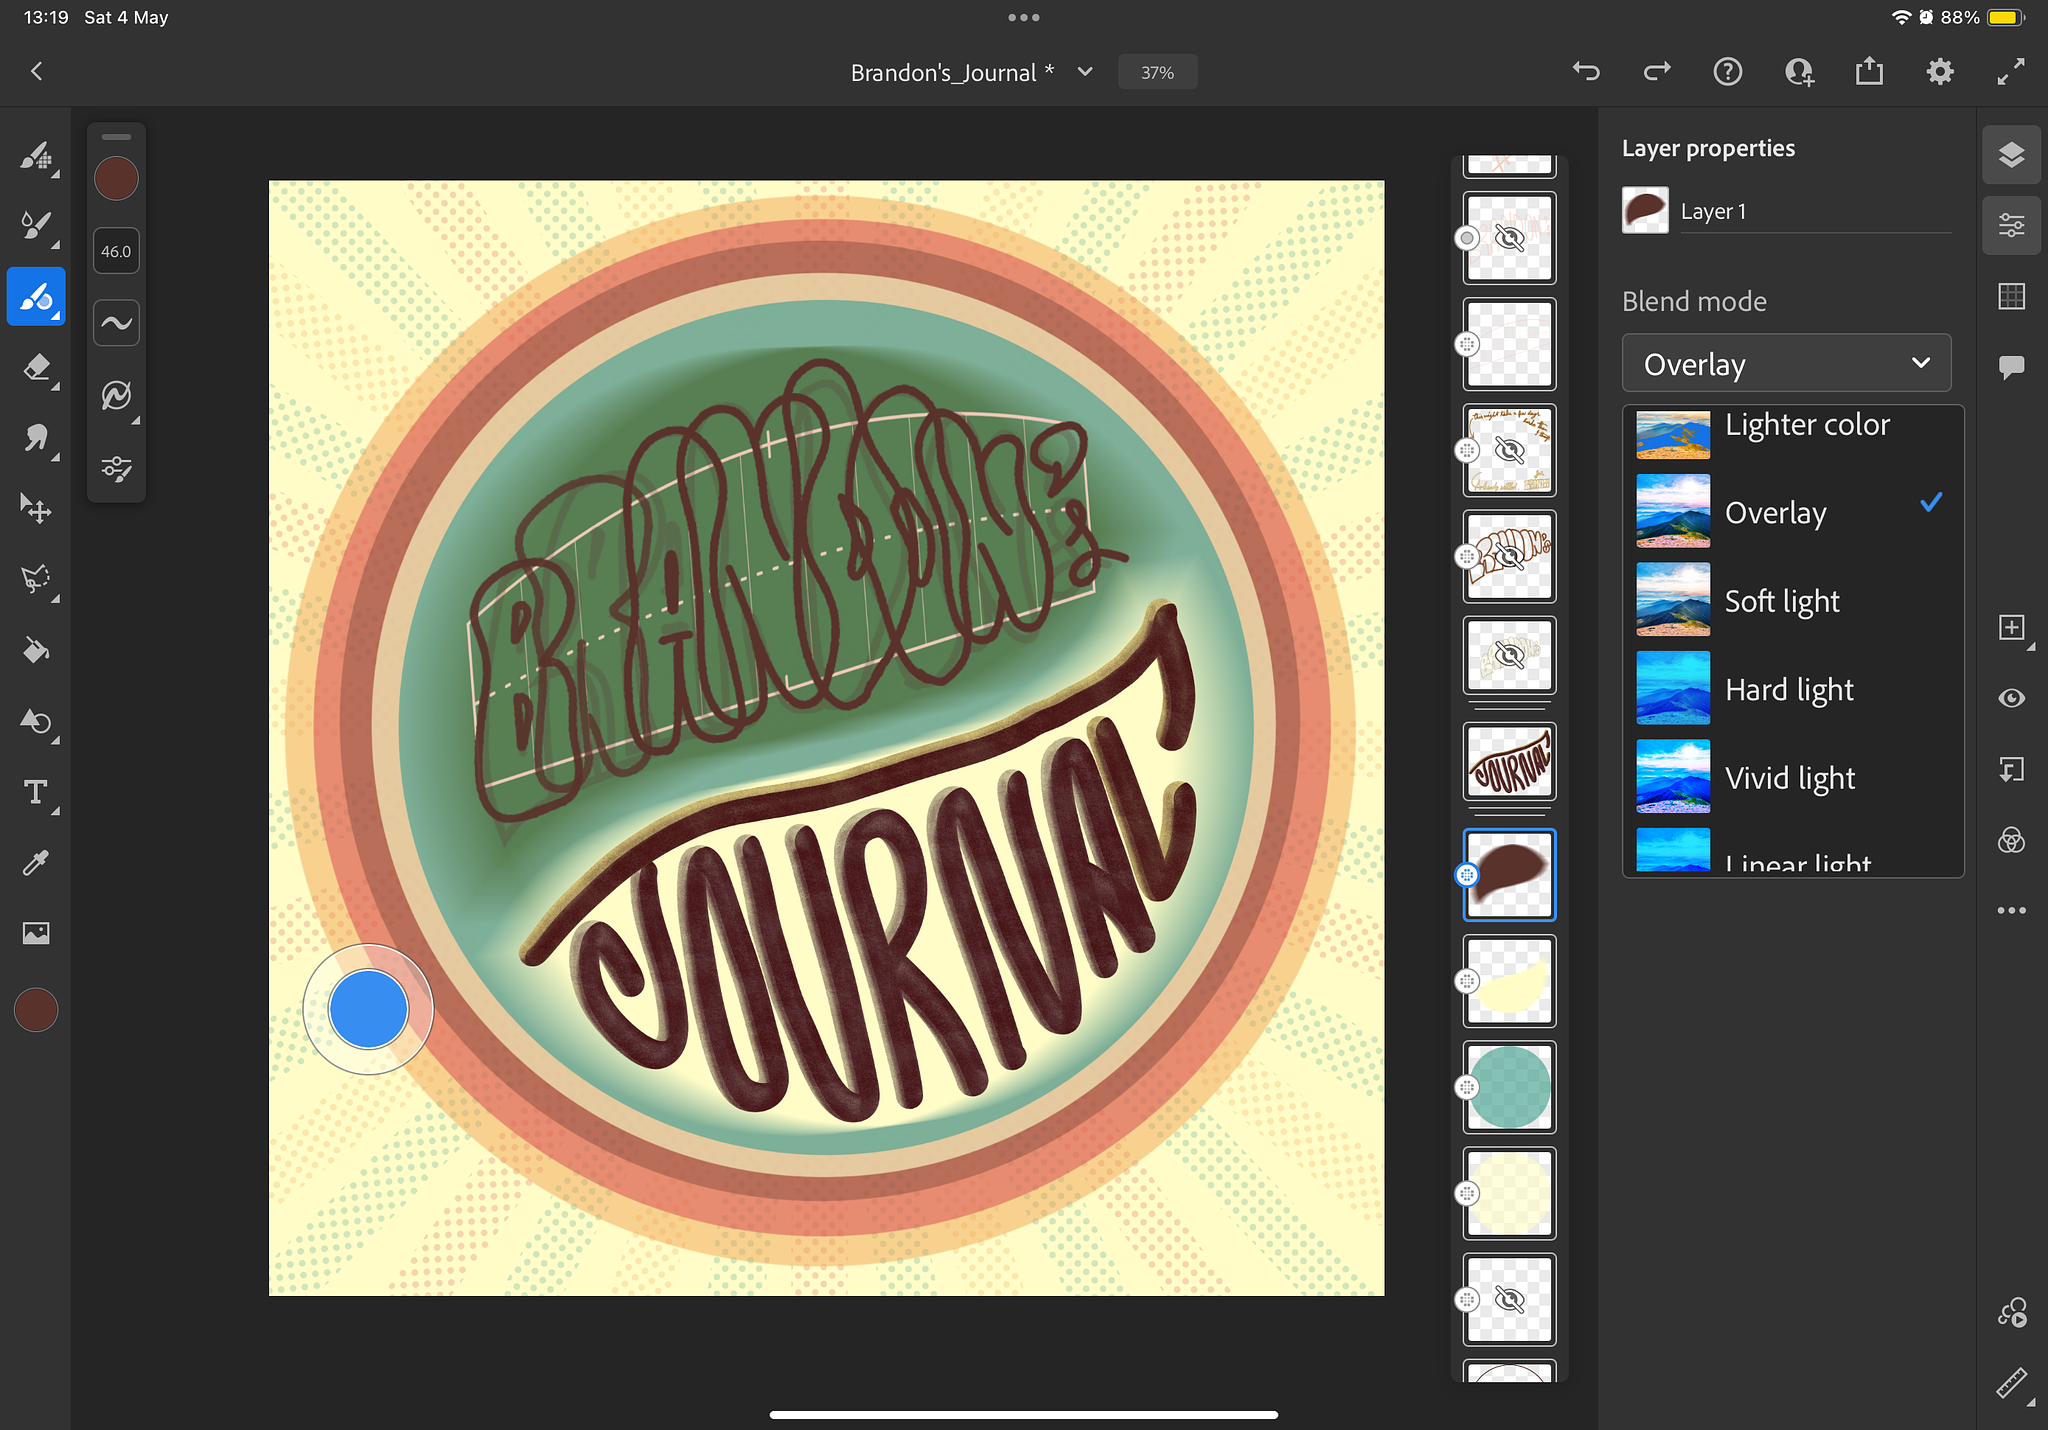The image size is (2048, 1430).
Task: Open the multitasking three-dots menu
Action: point(1023,17)
